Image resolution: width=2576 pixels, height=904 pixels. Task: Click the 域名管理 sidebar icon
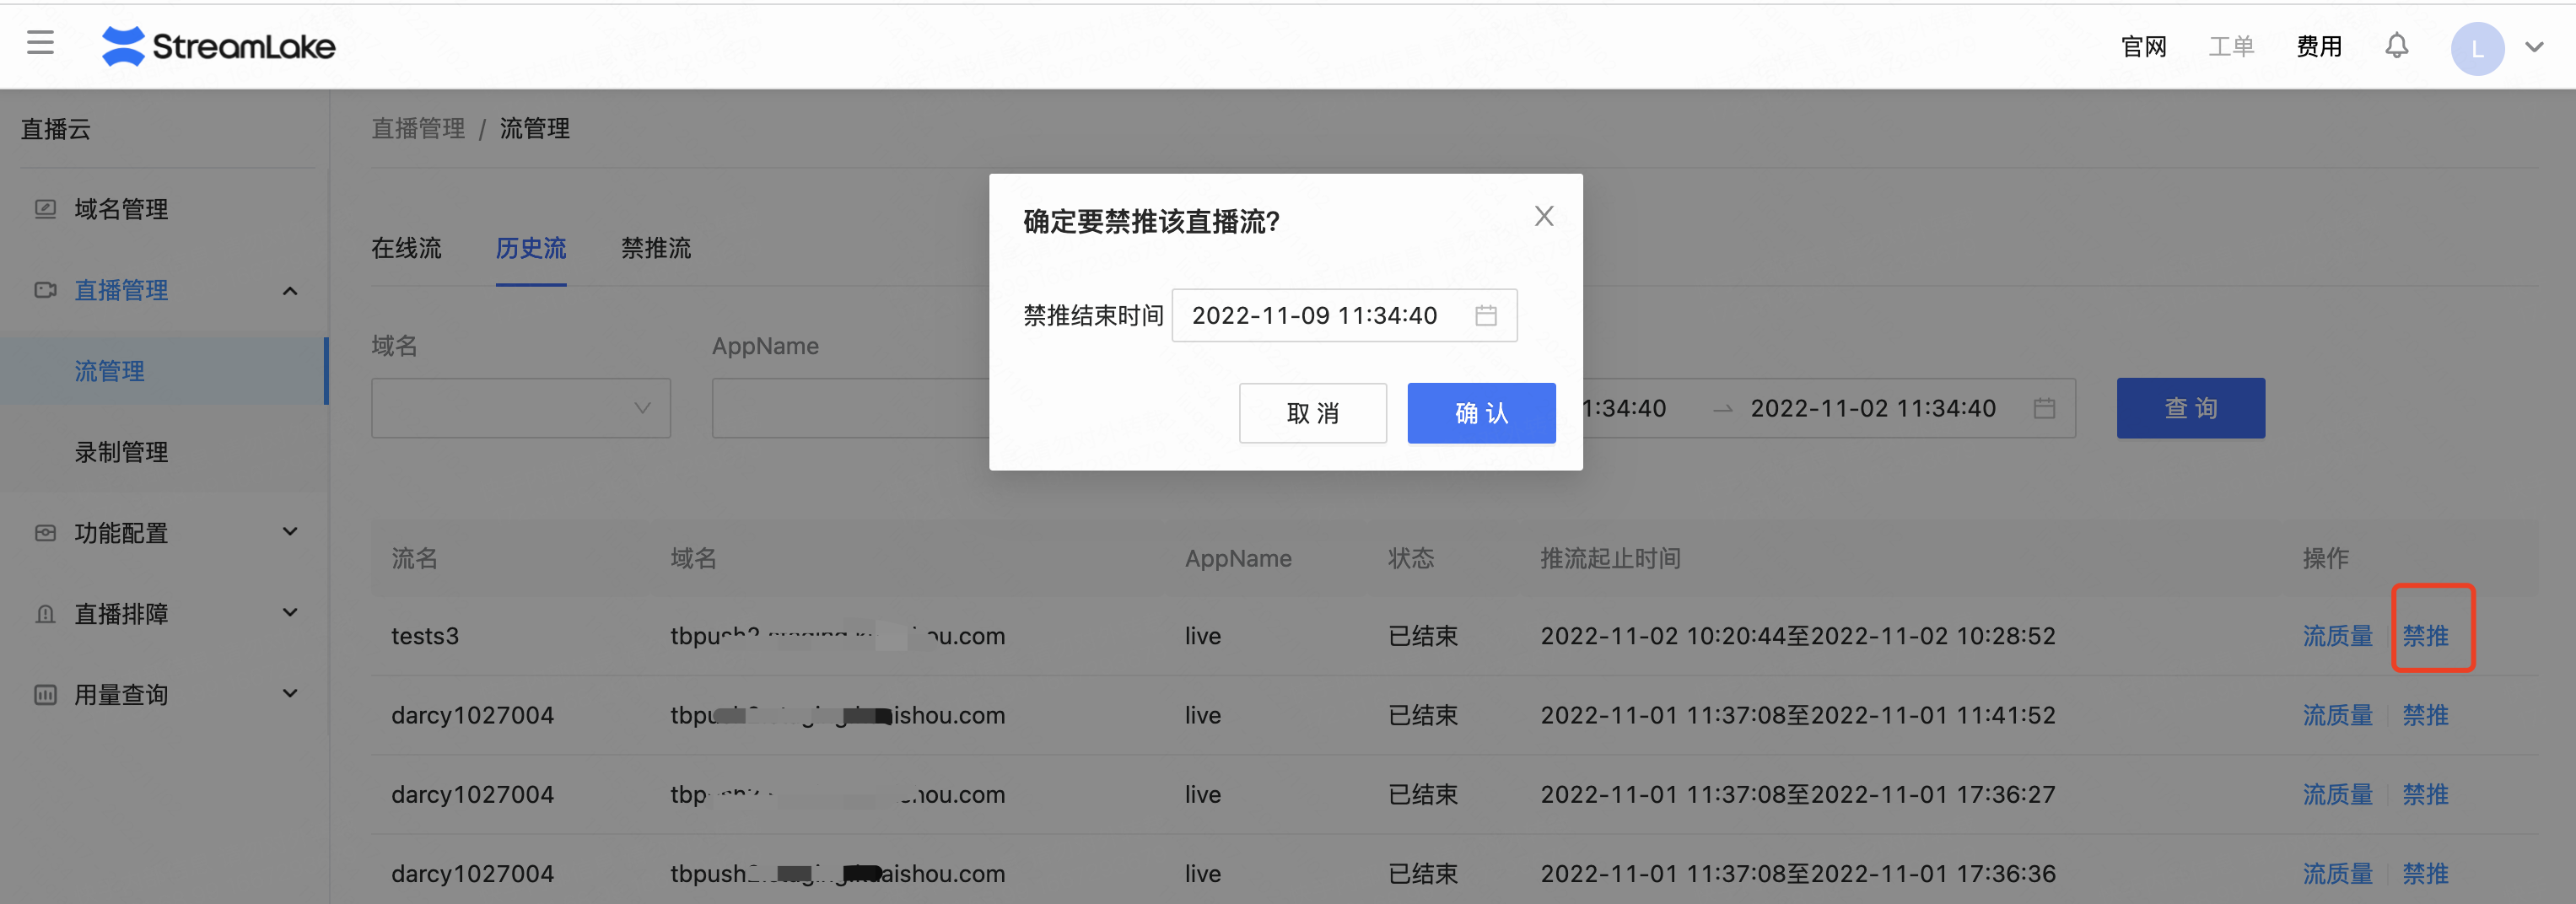click(45, 209)
